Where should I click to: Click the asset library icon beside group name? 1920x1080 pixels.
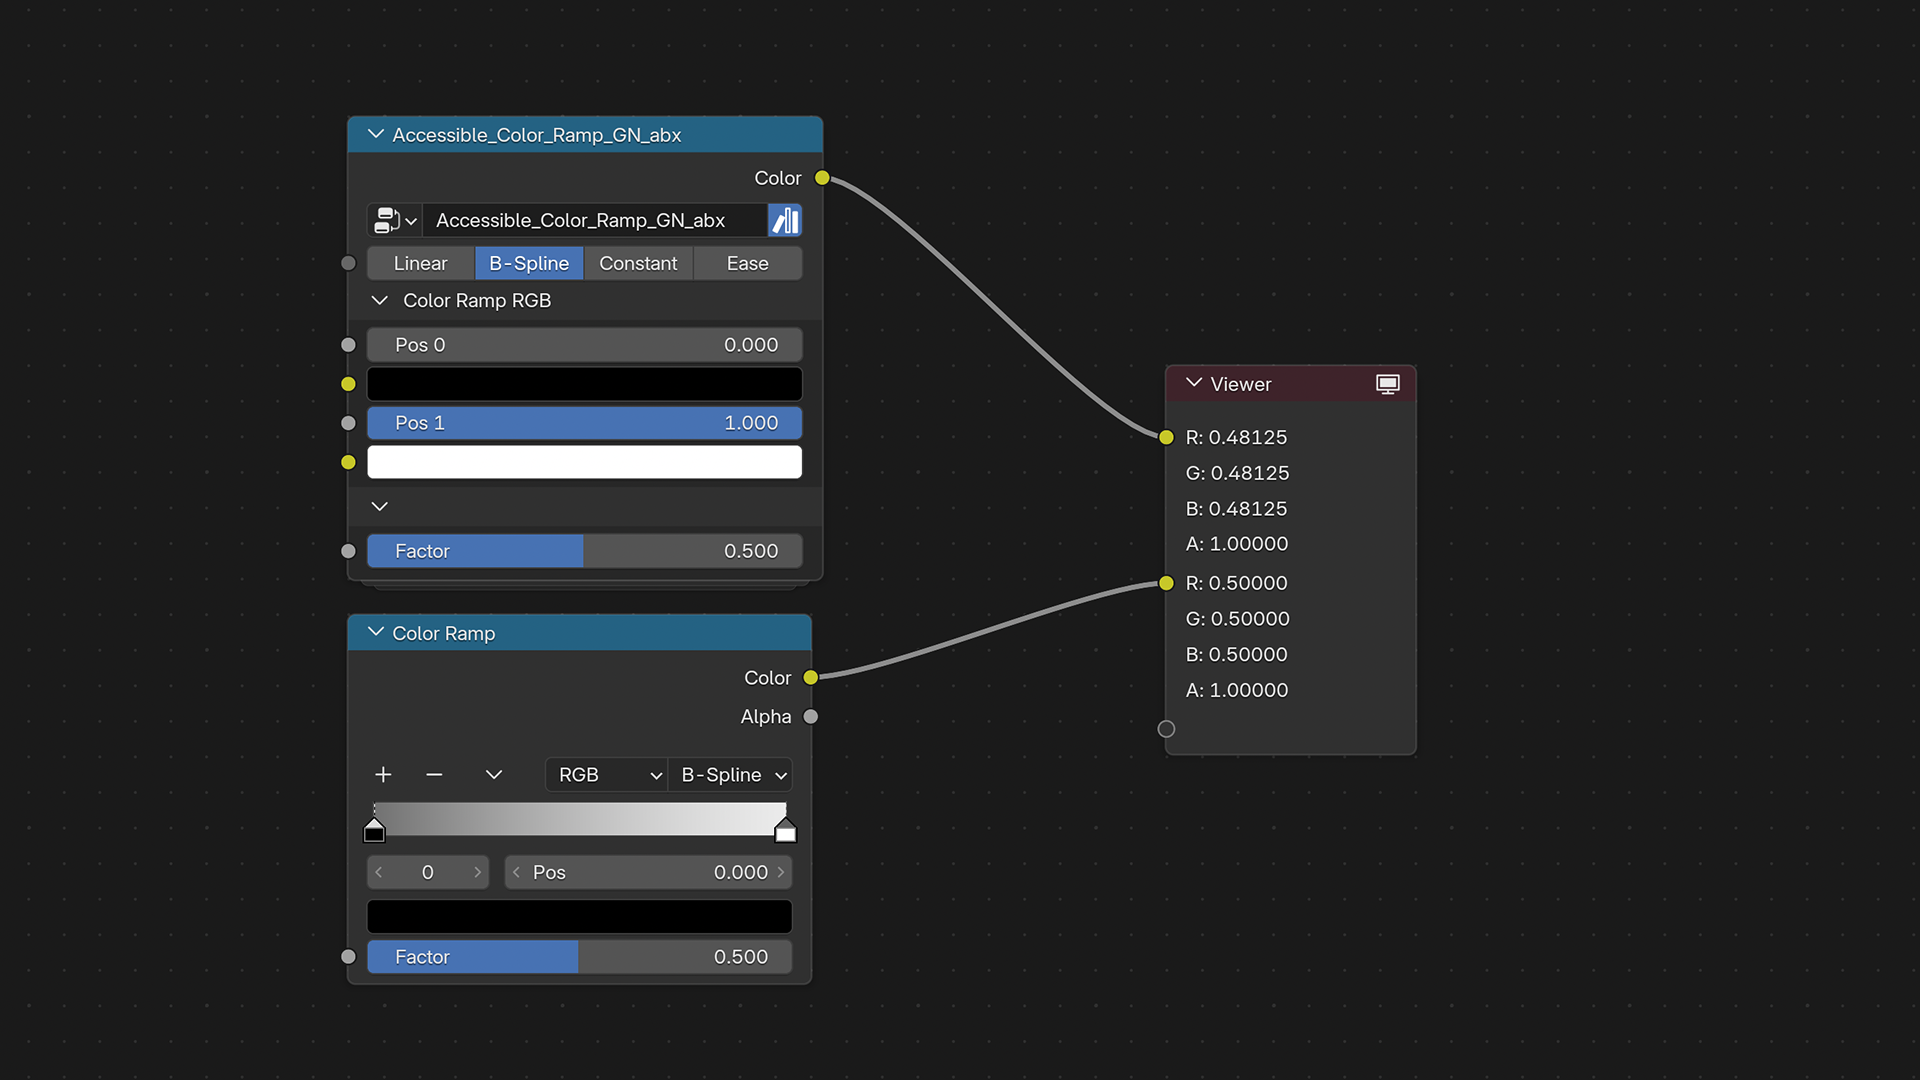pos(785,220)
